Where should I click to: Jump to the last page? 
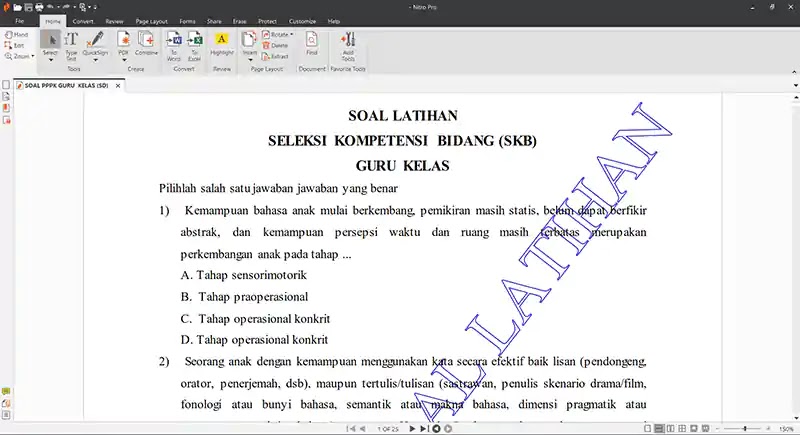[x=423, y=429]
